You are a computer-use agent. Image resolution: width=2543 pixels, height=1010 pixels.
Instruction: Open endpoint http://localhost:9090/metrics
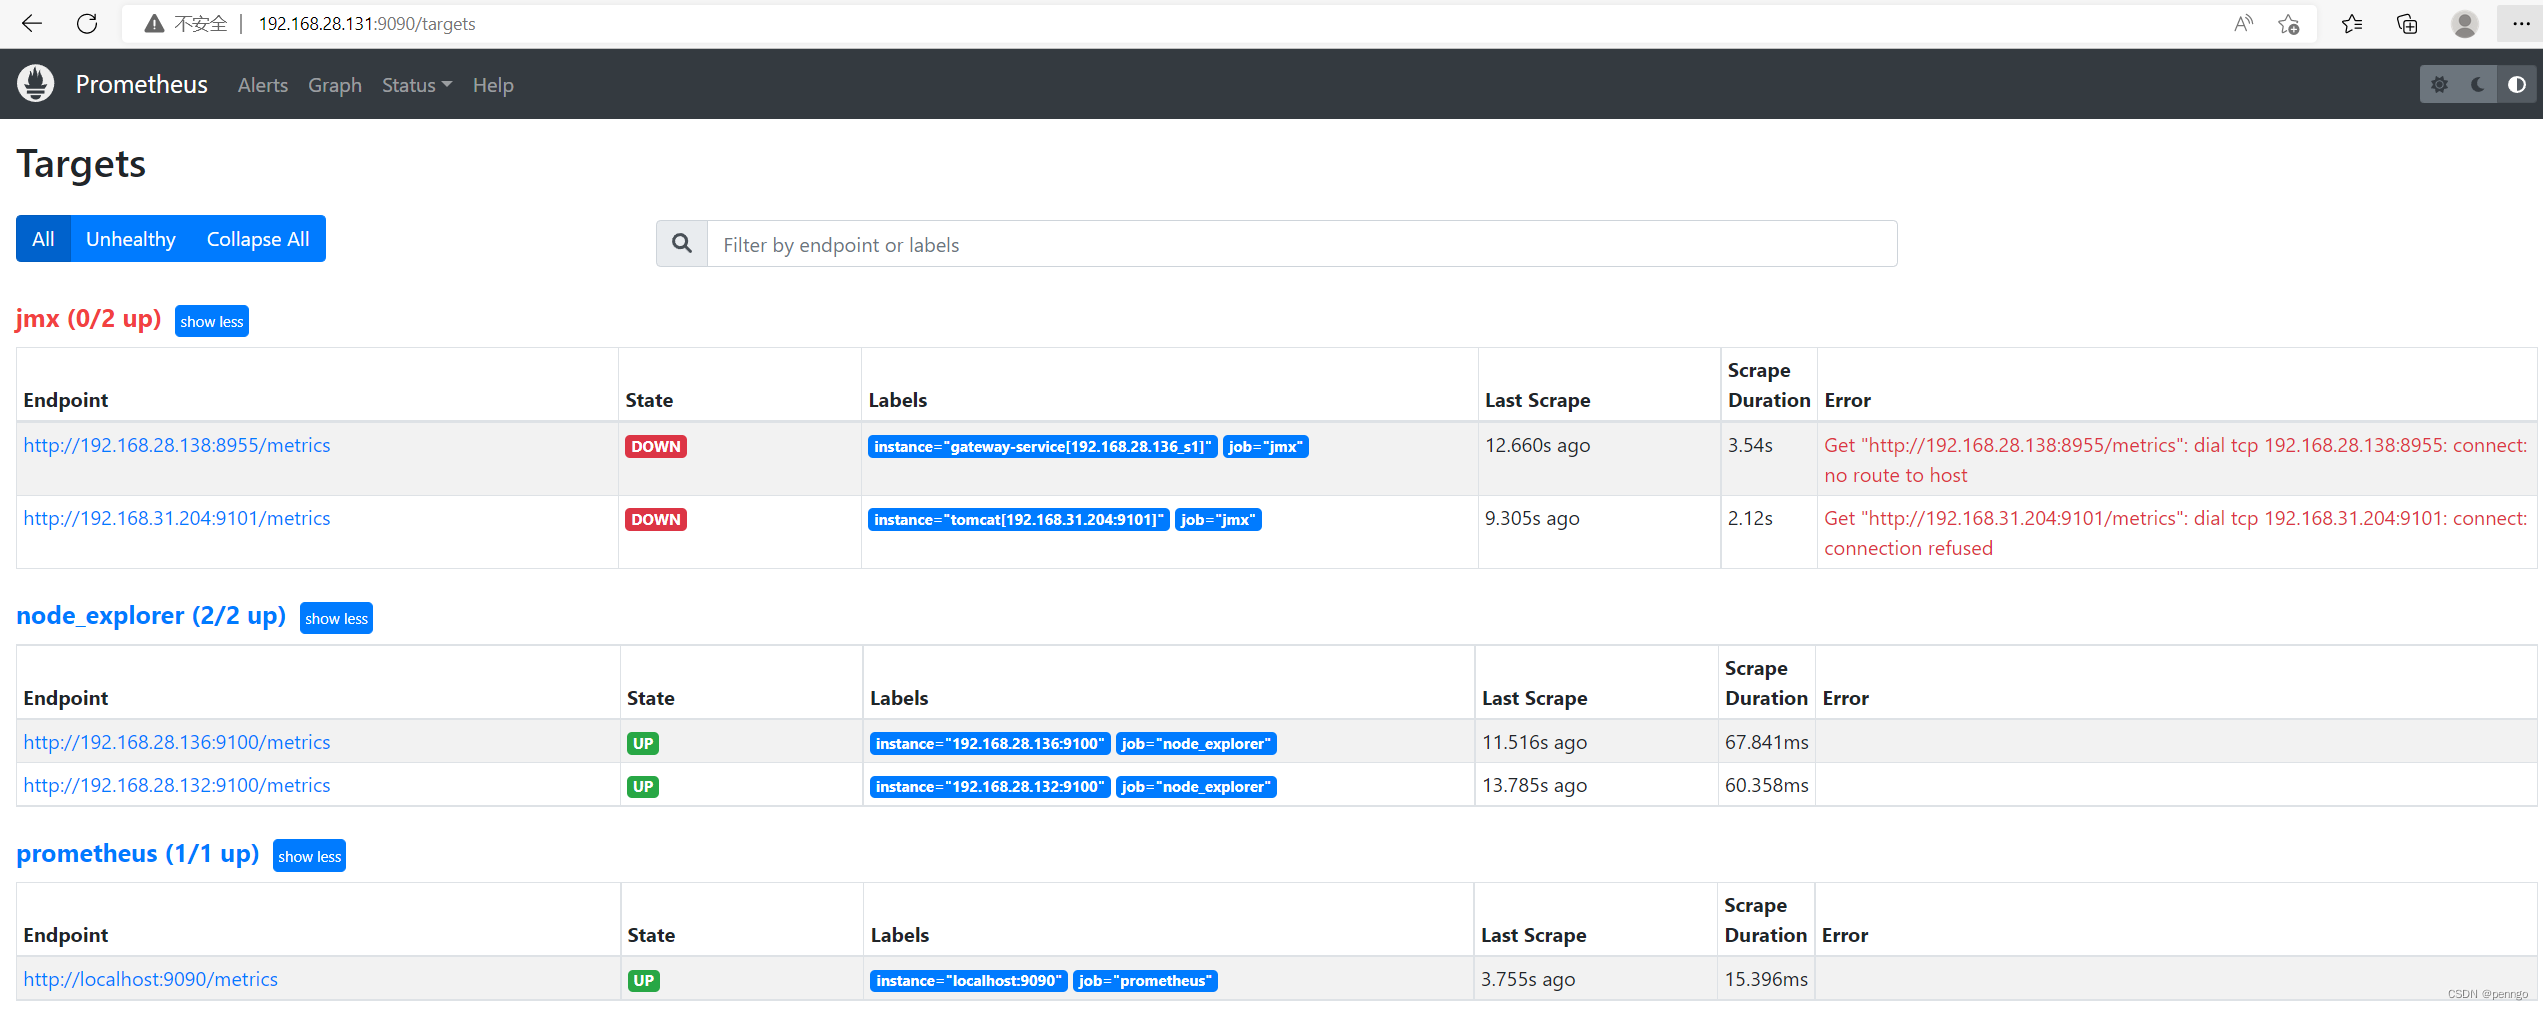tap(151, 980)
